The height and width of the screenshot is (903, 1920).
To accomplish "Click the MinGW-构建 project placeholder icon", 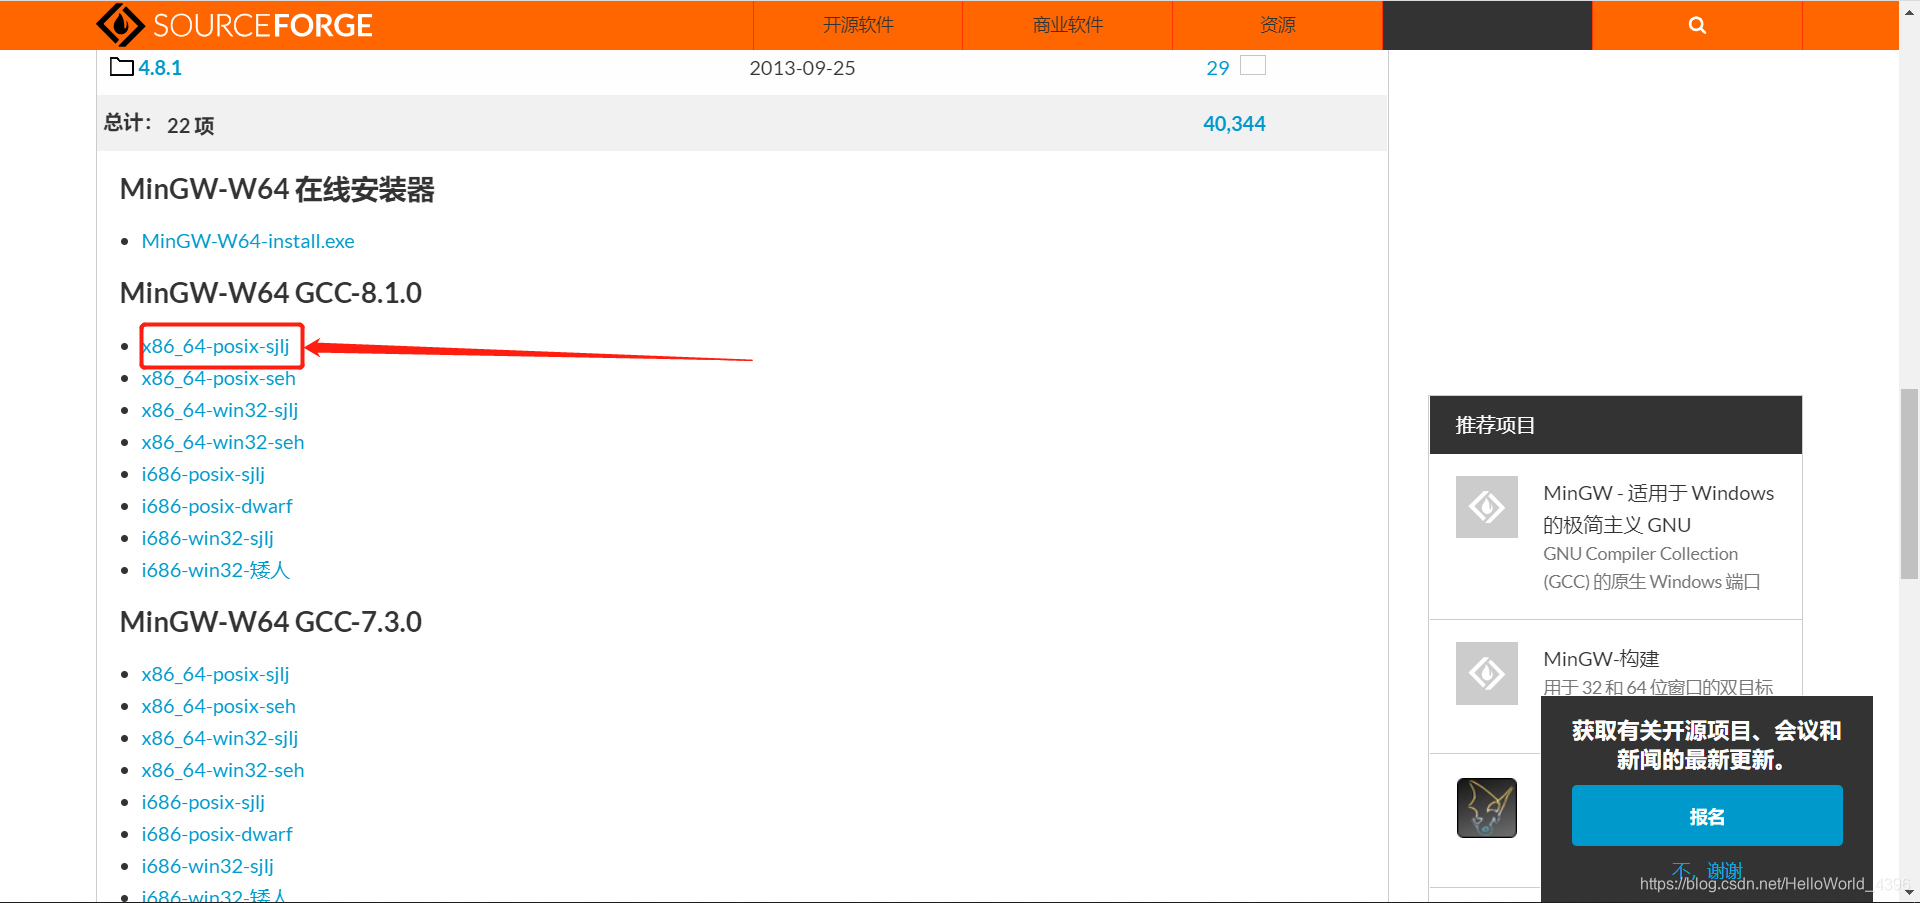I will (x=1487, y=673).
